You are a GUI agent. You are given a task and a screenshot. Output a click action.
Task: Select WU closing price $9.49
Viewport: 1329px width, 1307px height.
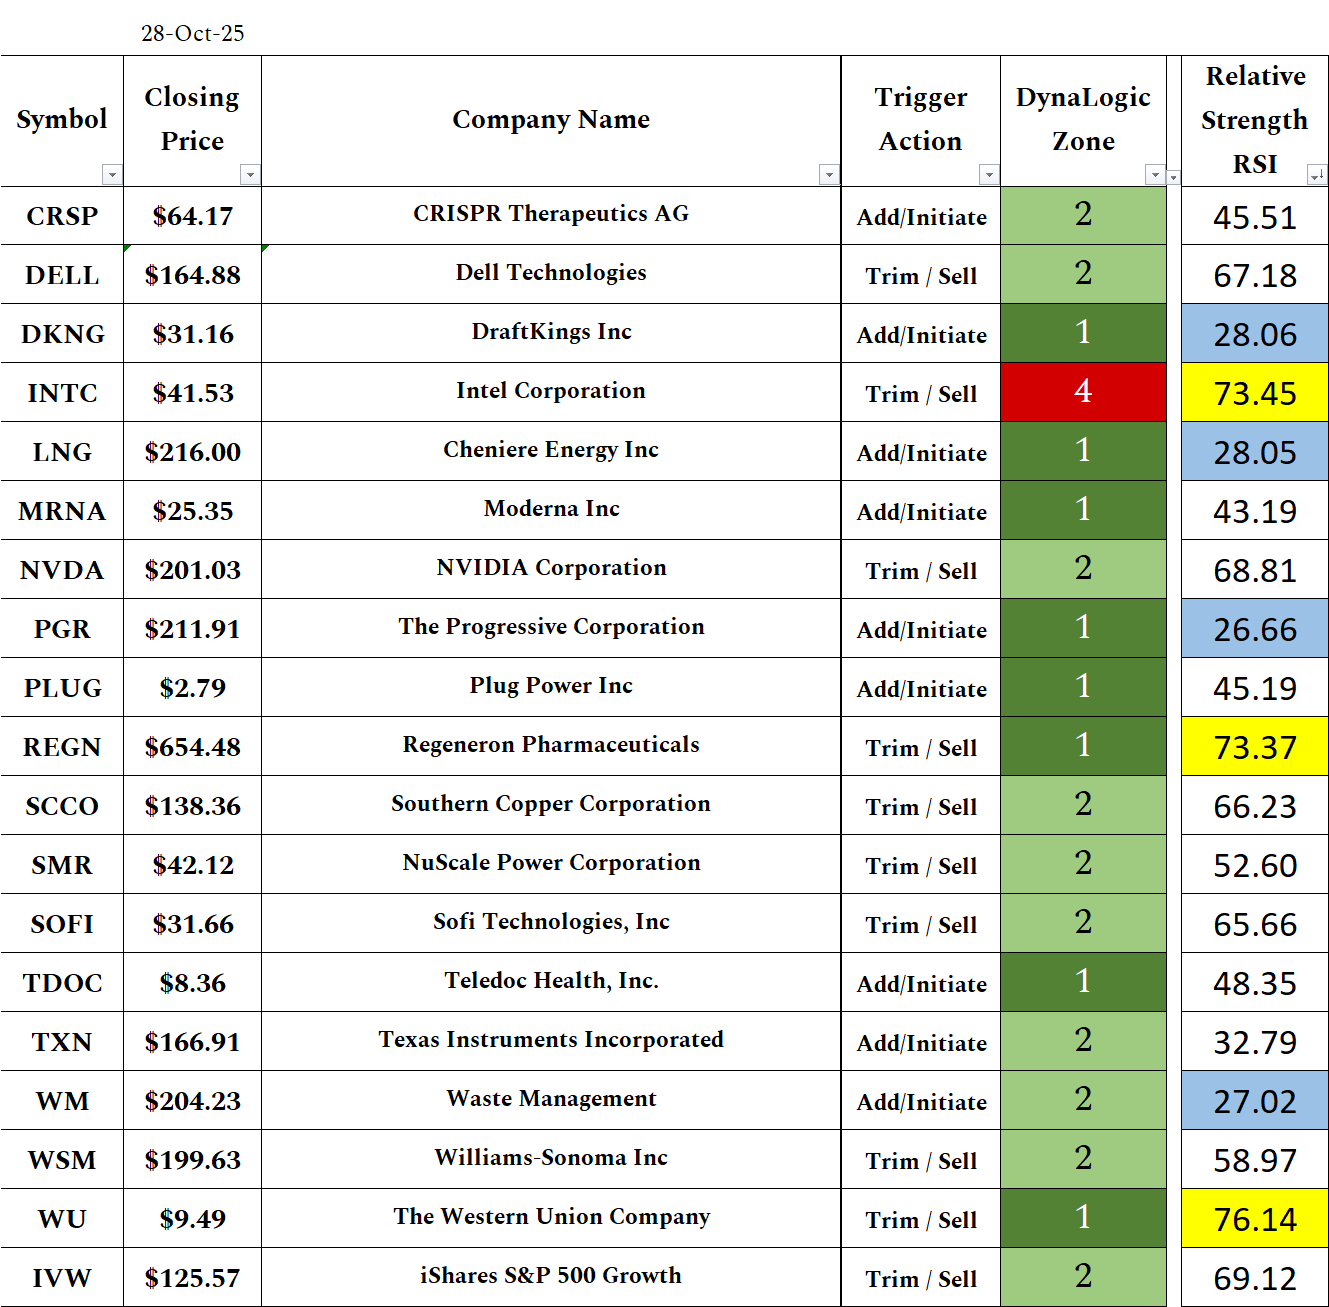pos(193,1218)
